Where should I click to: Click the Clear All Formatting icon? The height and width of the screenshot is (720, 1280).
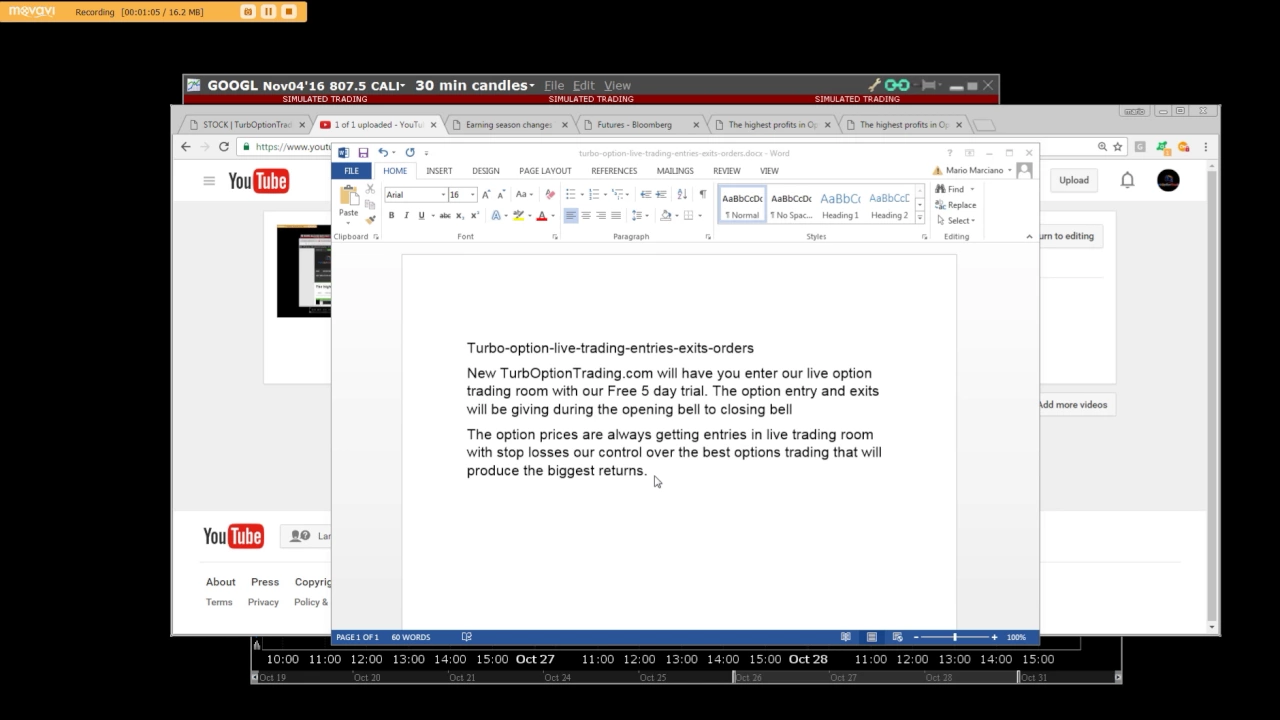(549, 195)
